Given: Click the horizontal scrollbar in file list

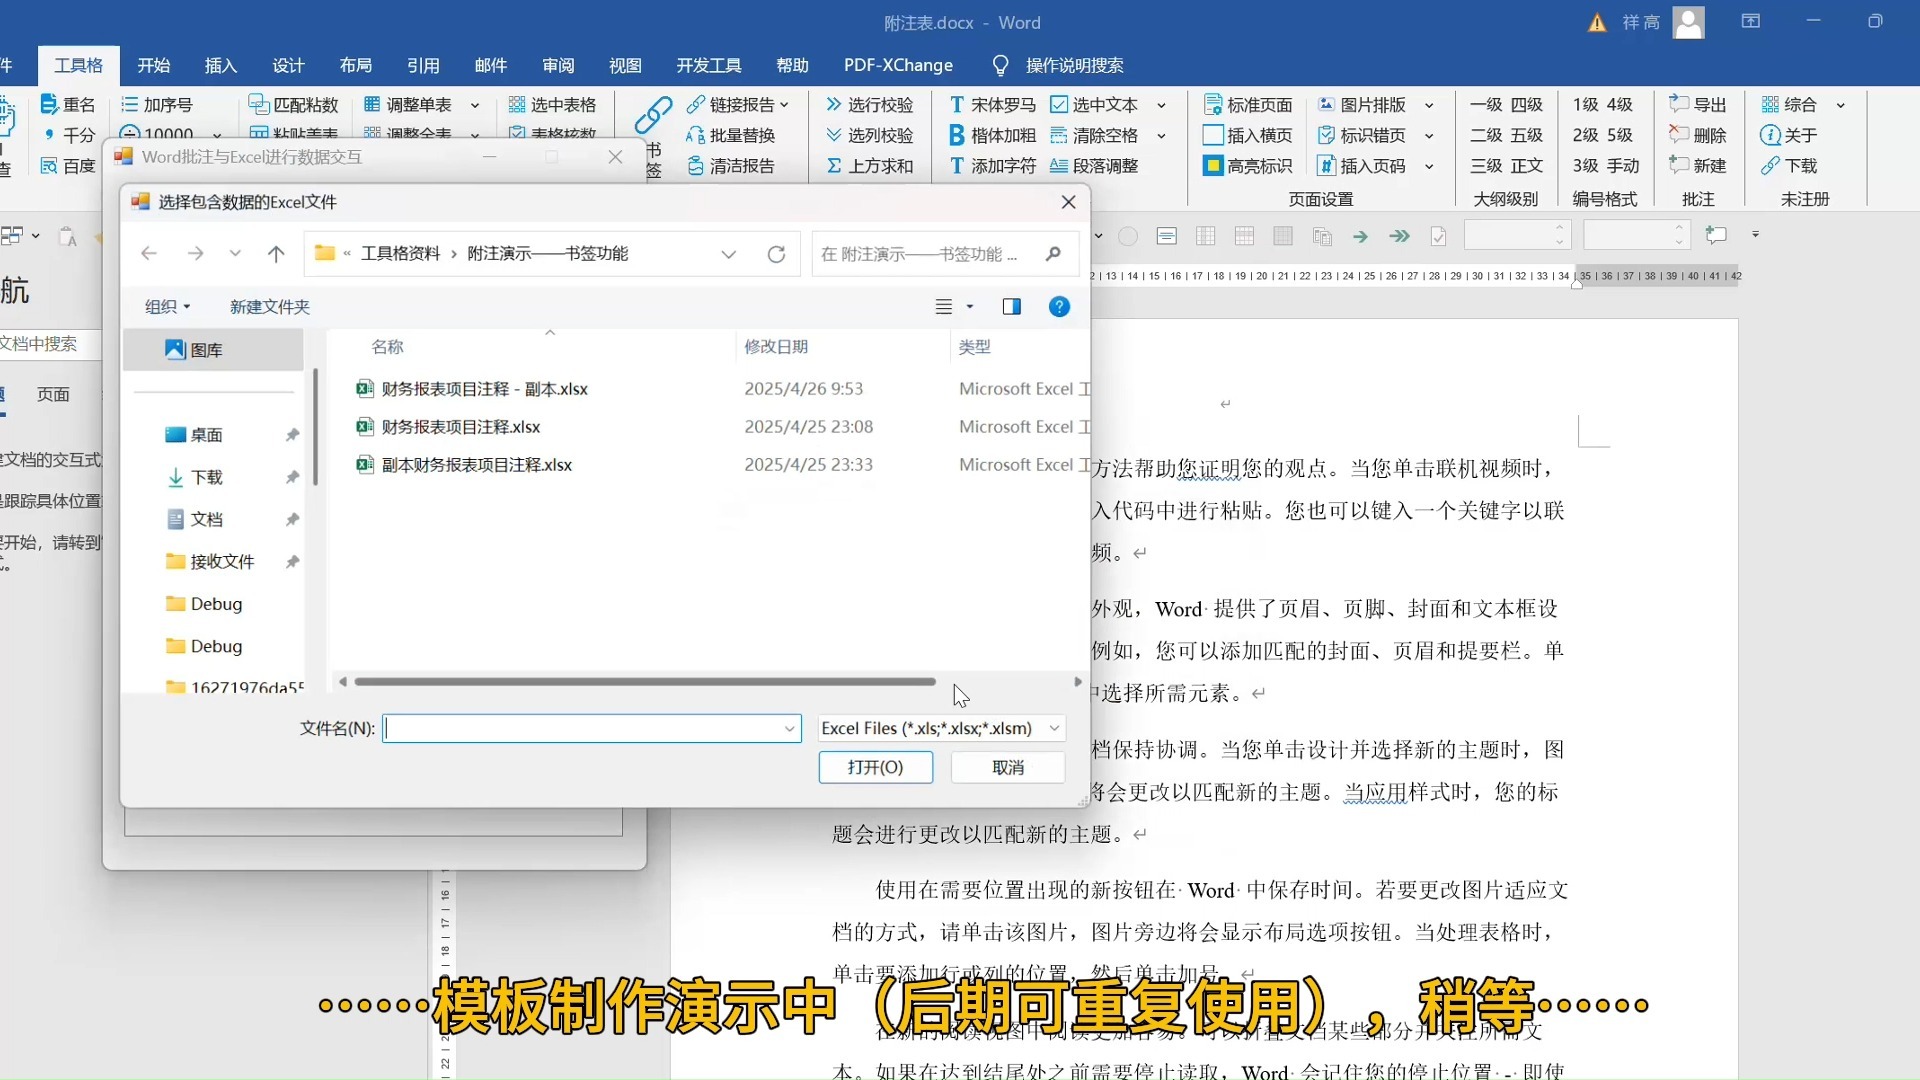Looking at the screenshot, I should (645, 682).
